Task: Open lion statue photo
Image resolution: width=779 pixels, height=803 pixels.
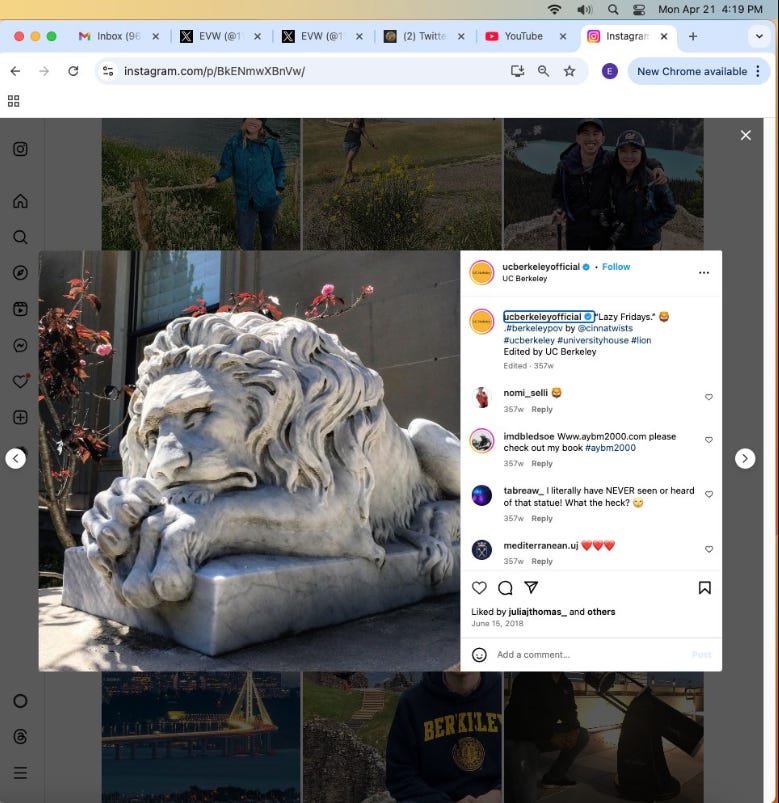Action: (x=249, y=461)
